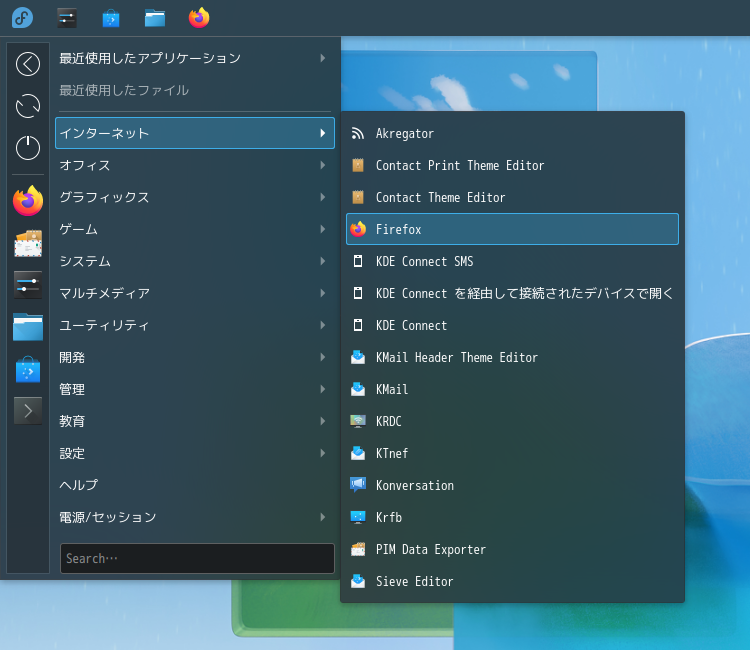Expand the システム category arrow
The width and height of the screenshot is (750, 650).
click(323, 261)
